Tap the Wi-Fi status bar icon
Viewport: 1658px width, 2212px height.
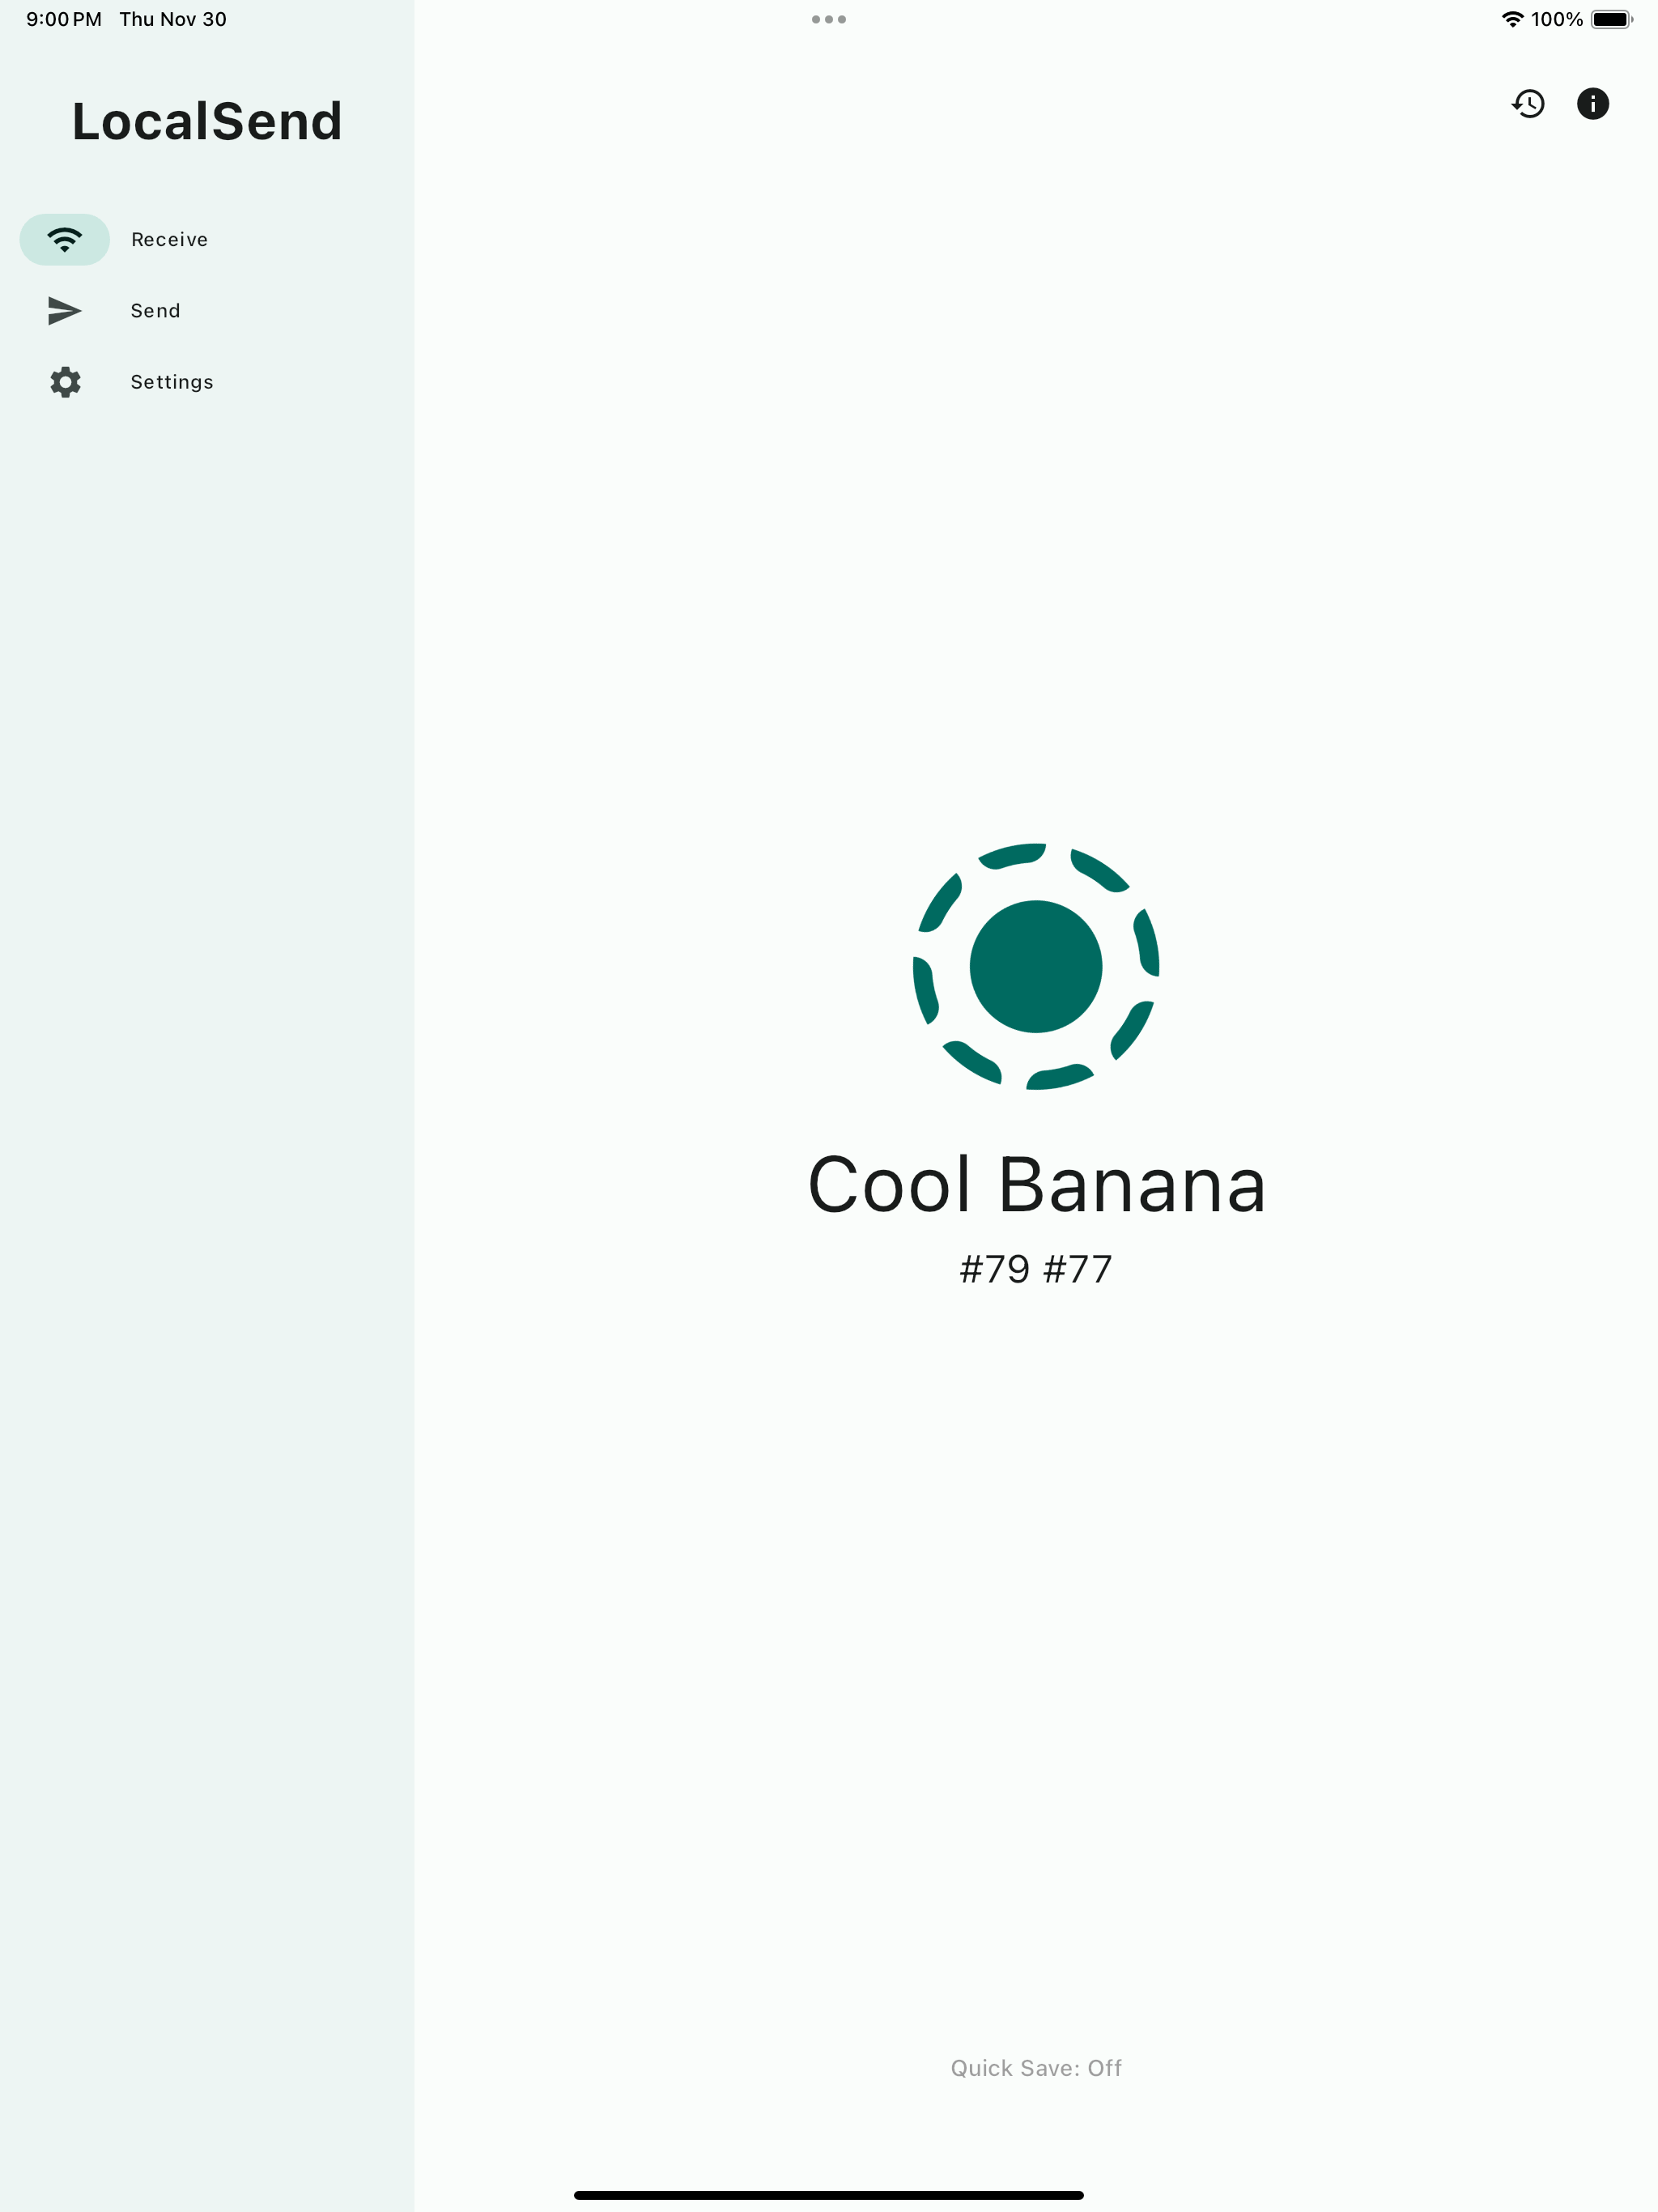pos(1513,19)
